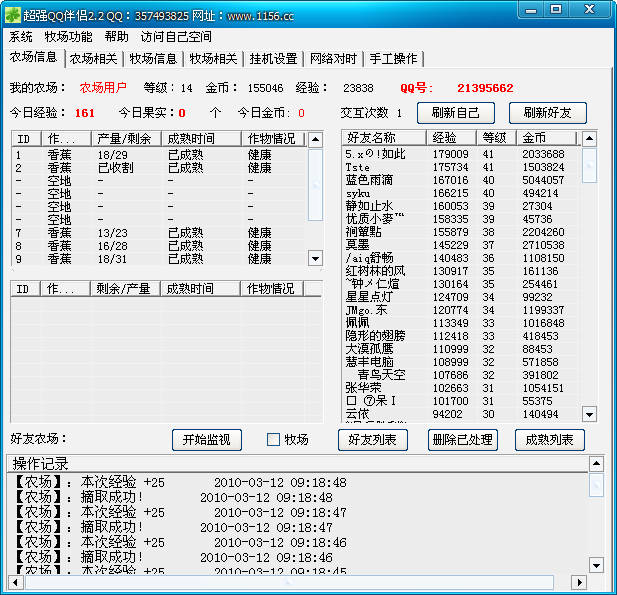Image resolution: width=617 pixels, height=595 pixels.
Task: Switch to the 挂机设置 tab
Action: tap(273, 58)
